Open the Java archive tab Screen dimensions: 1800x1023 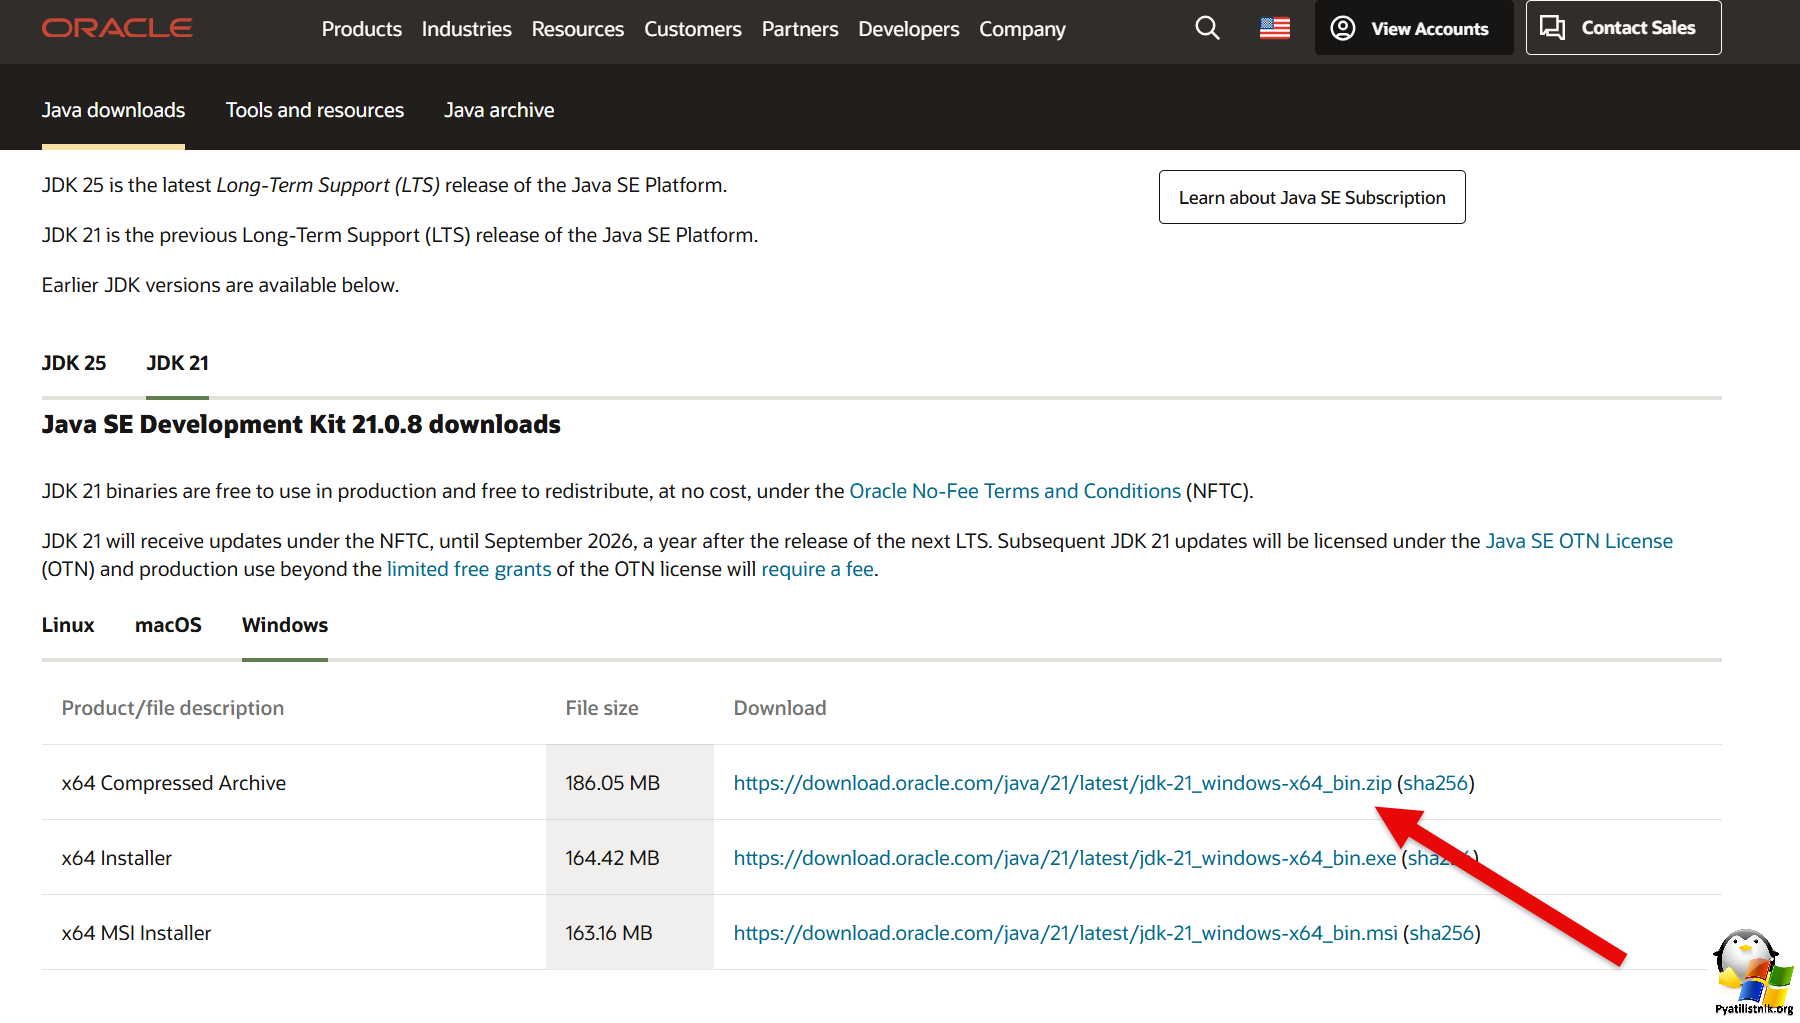click(499, 110)
